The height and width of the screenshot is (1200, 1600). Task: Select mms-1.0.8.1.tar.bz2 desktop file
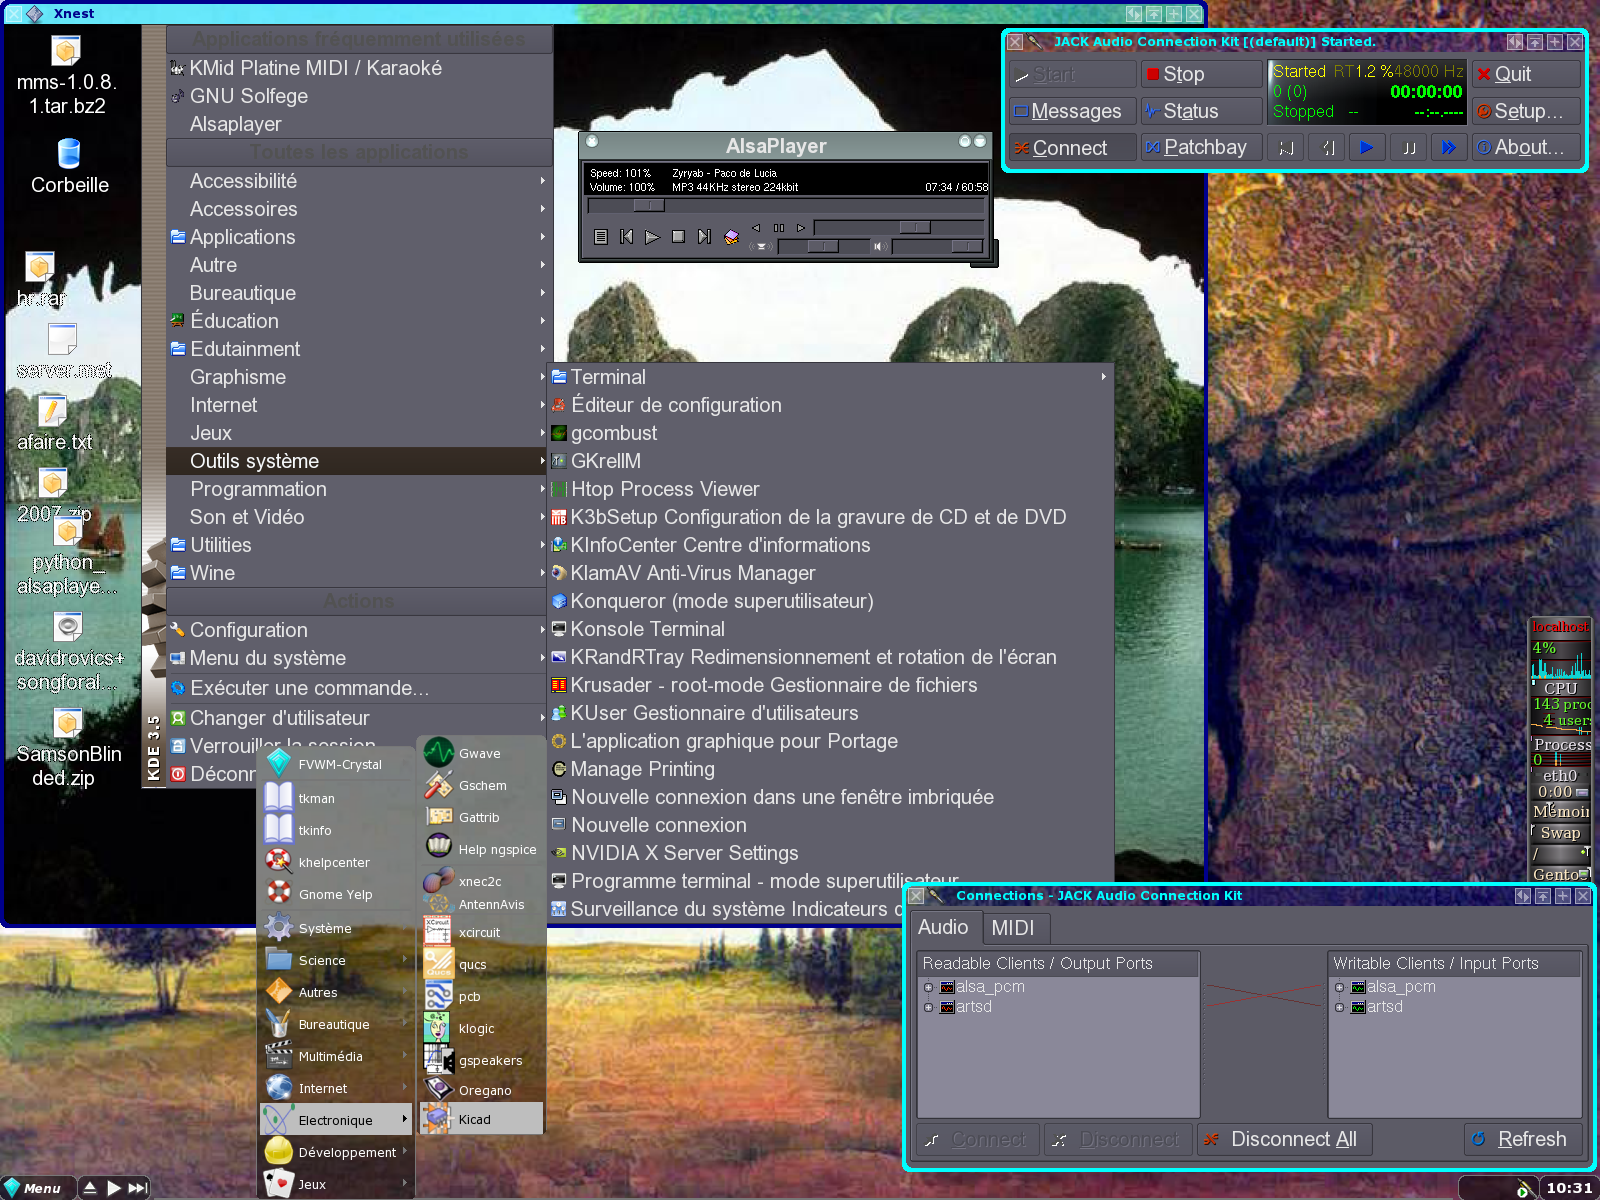point(66,76)
